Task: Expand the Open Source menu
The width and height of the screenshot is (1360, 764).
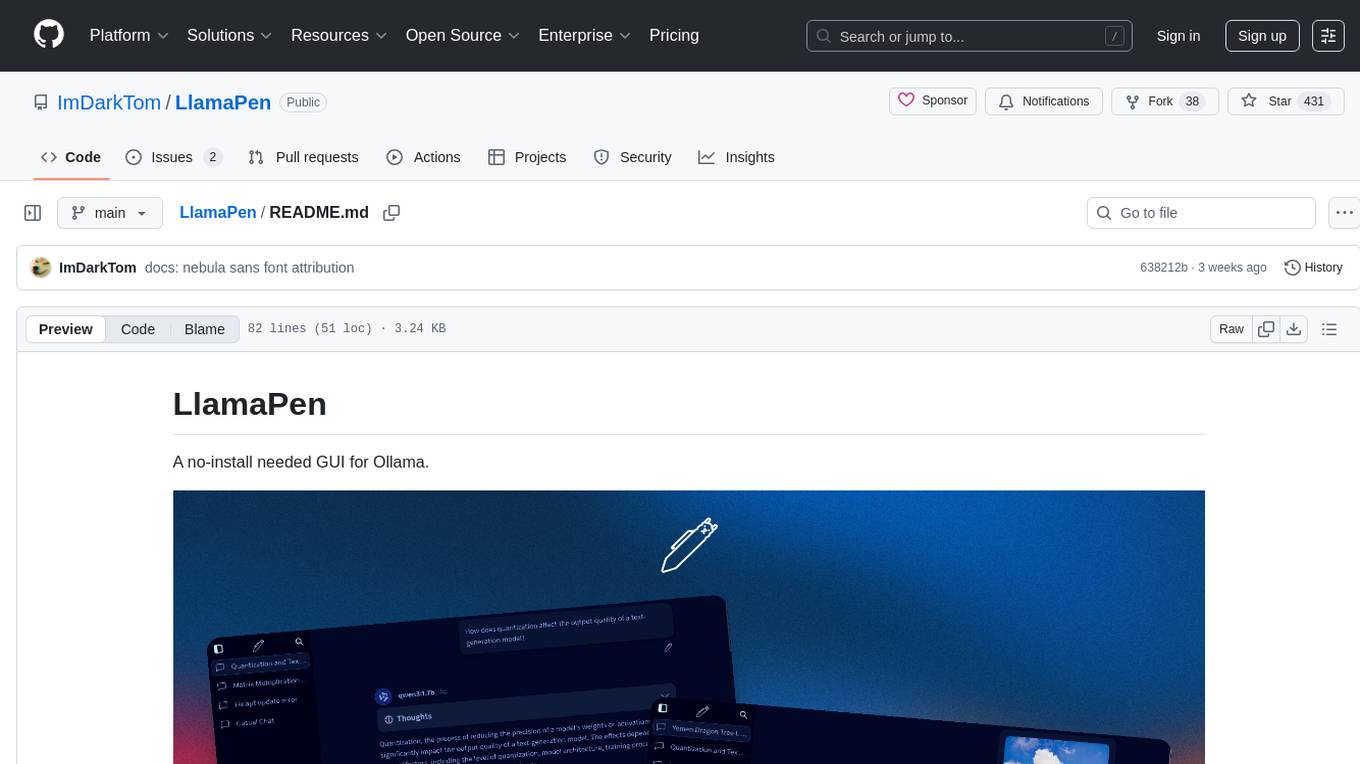Action: [463, 35]
